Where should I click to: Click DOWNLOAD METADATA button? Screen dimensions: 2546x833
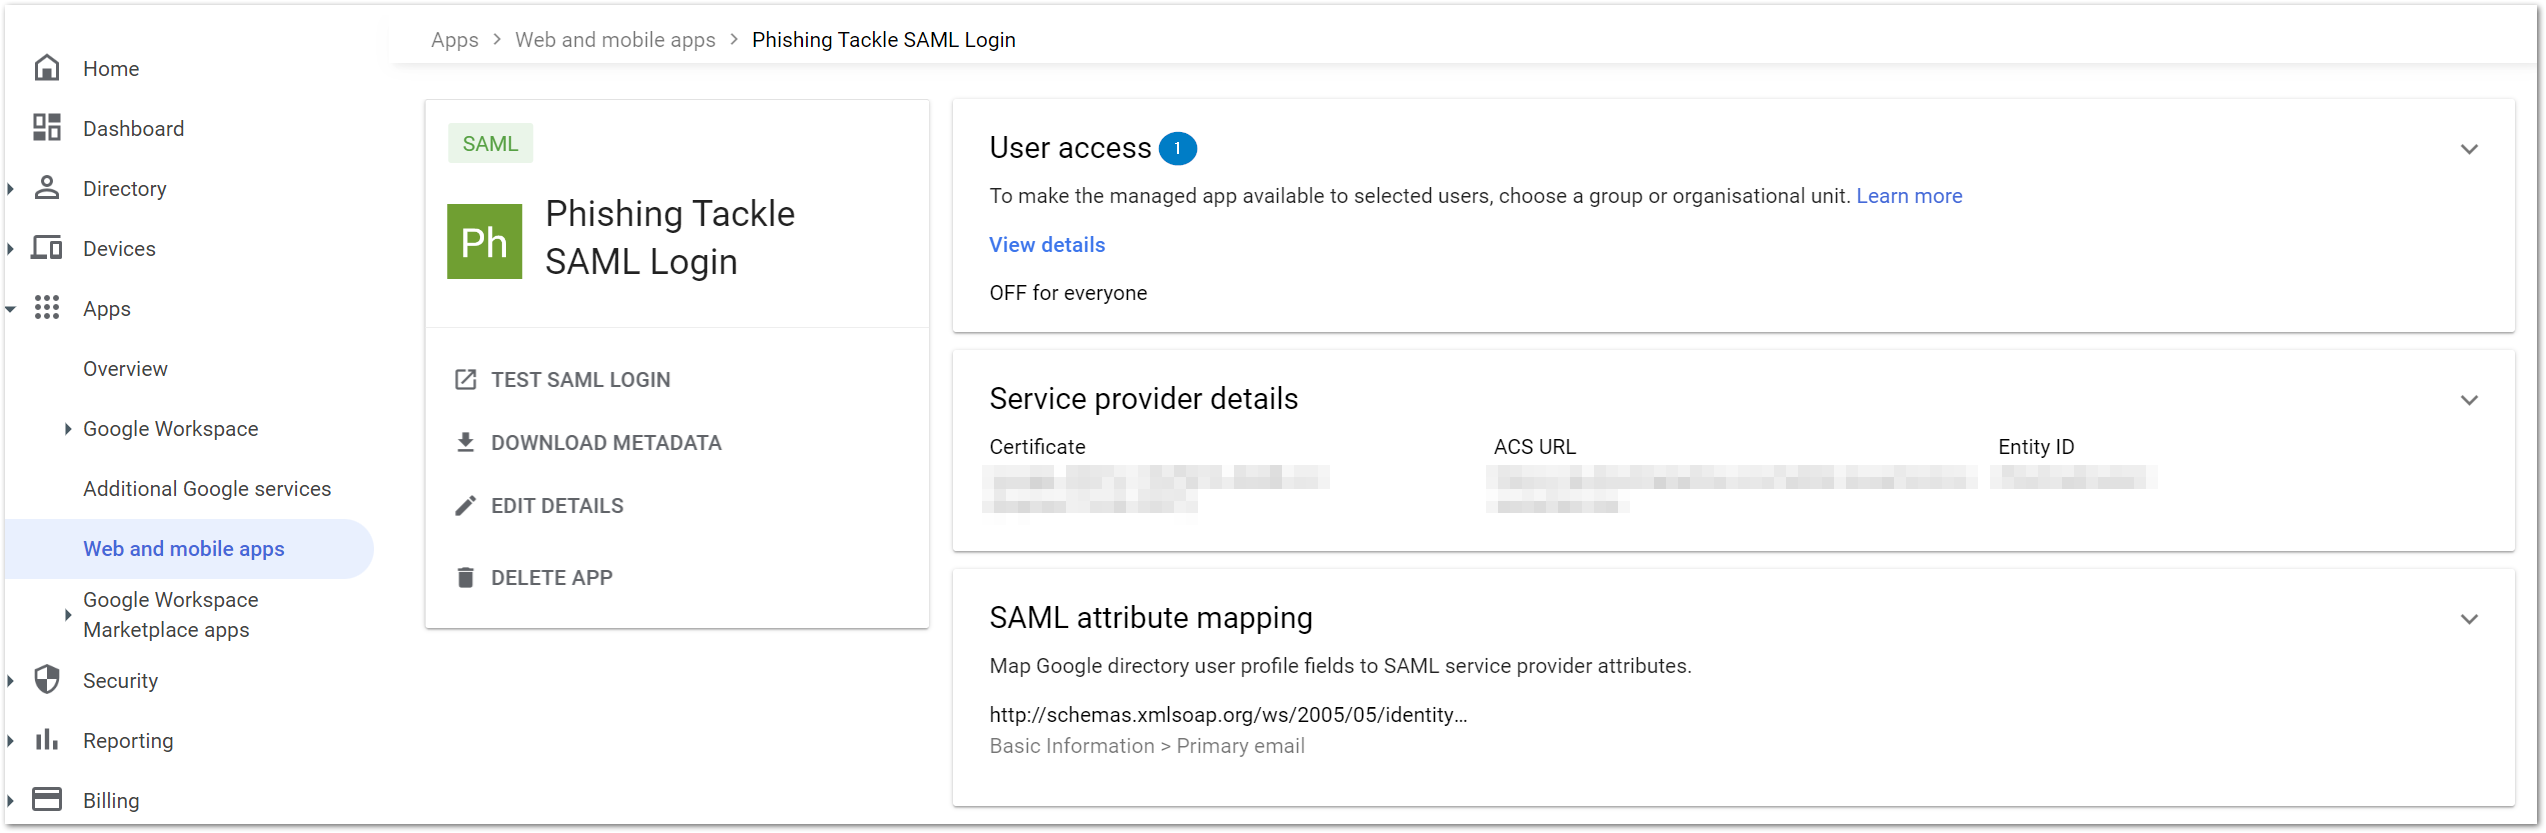[x=588, y=443]
